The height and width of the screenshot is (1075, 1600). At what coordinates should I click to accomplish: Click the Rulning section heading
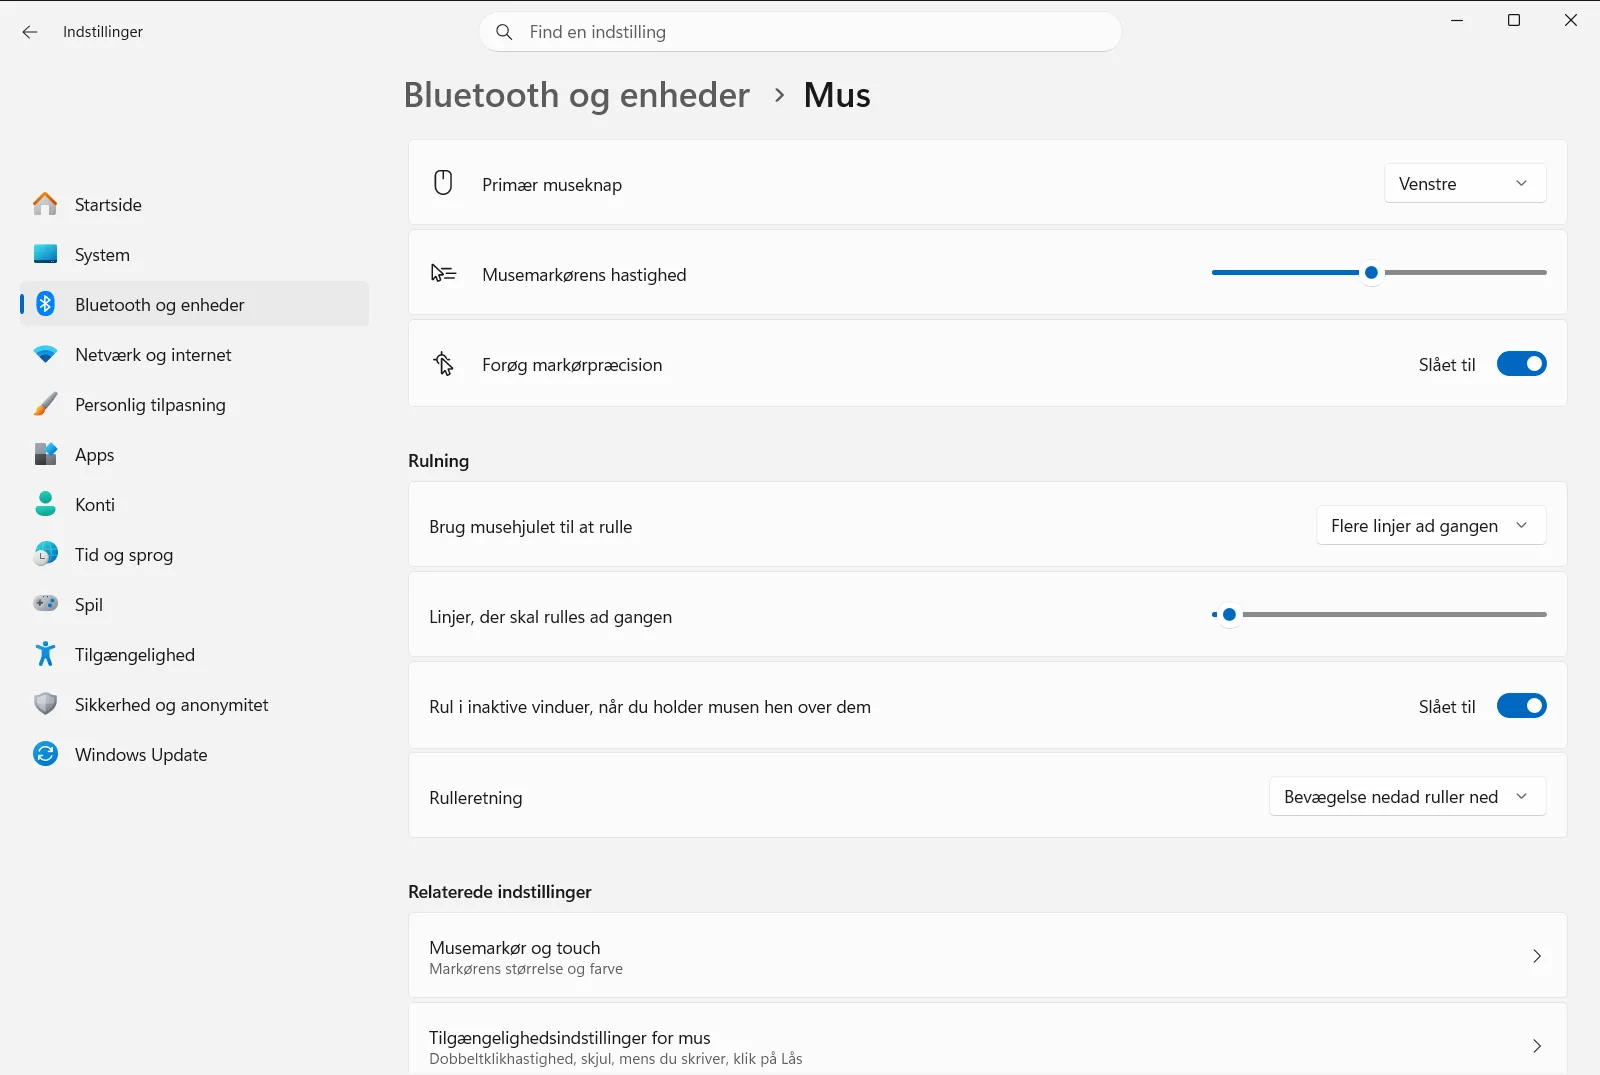pyautogui.click(x=438, y=460)
